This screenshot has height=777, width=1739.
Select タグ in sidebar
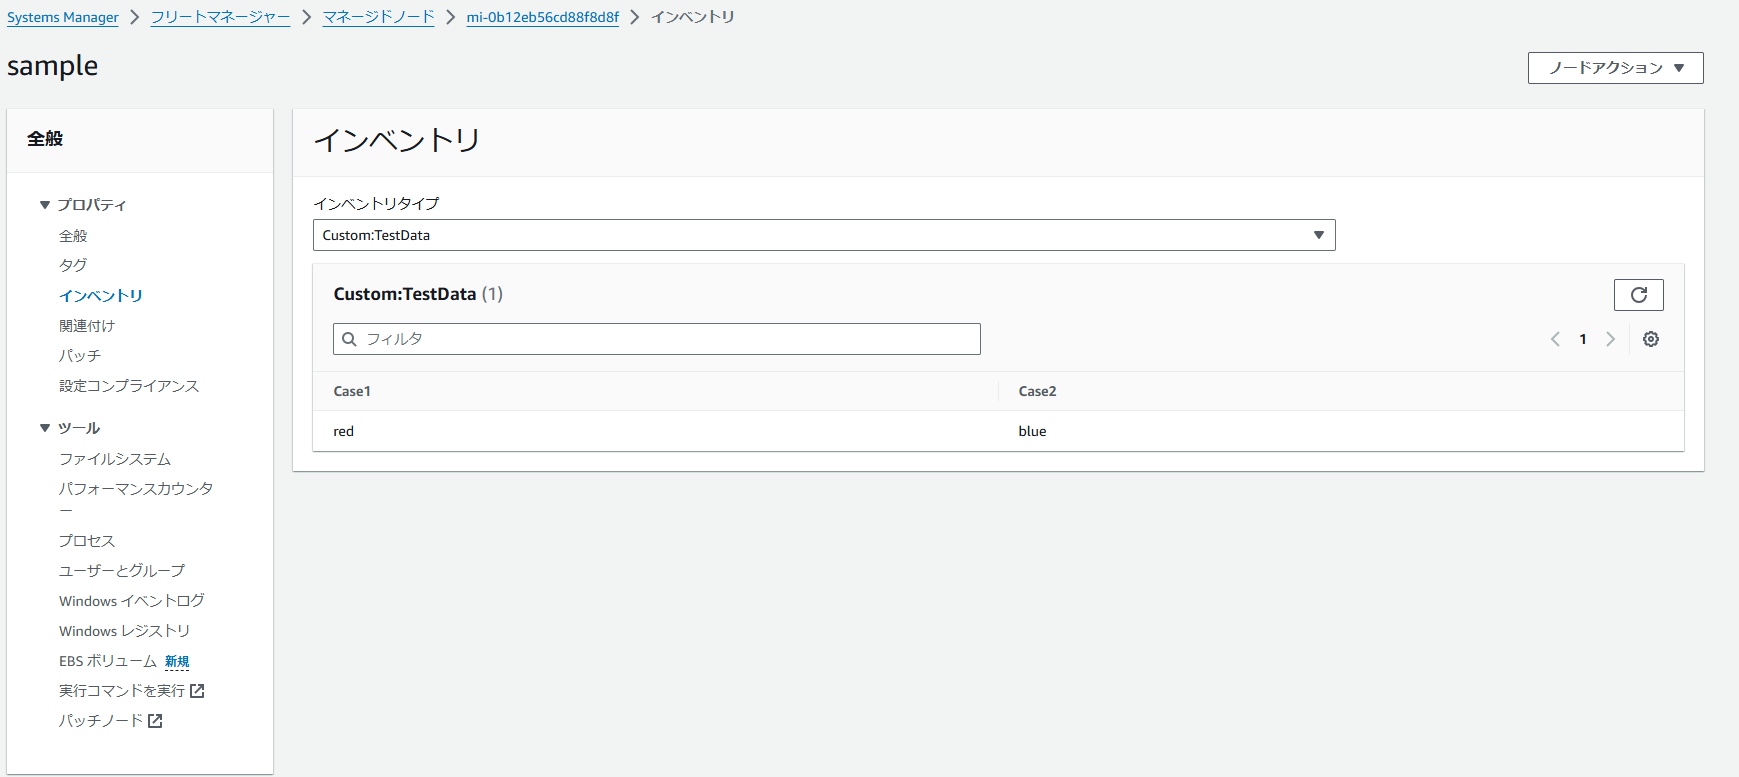pyautogui.click(x=73, y=265)
